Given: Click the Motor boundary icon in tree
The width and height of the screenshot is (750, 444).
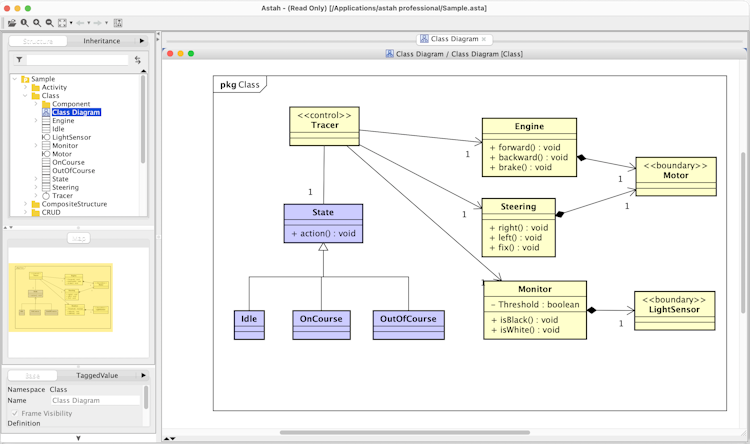Looking at the screenshot, I should (x=46, y=154).
